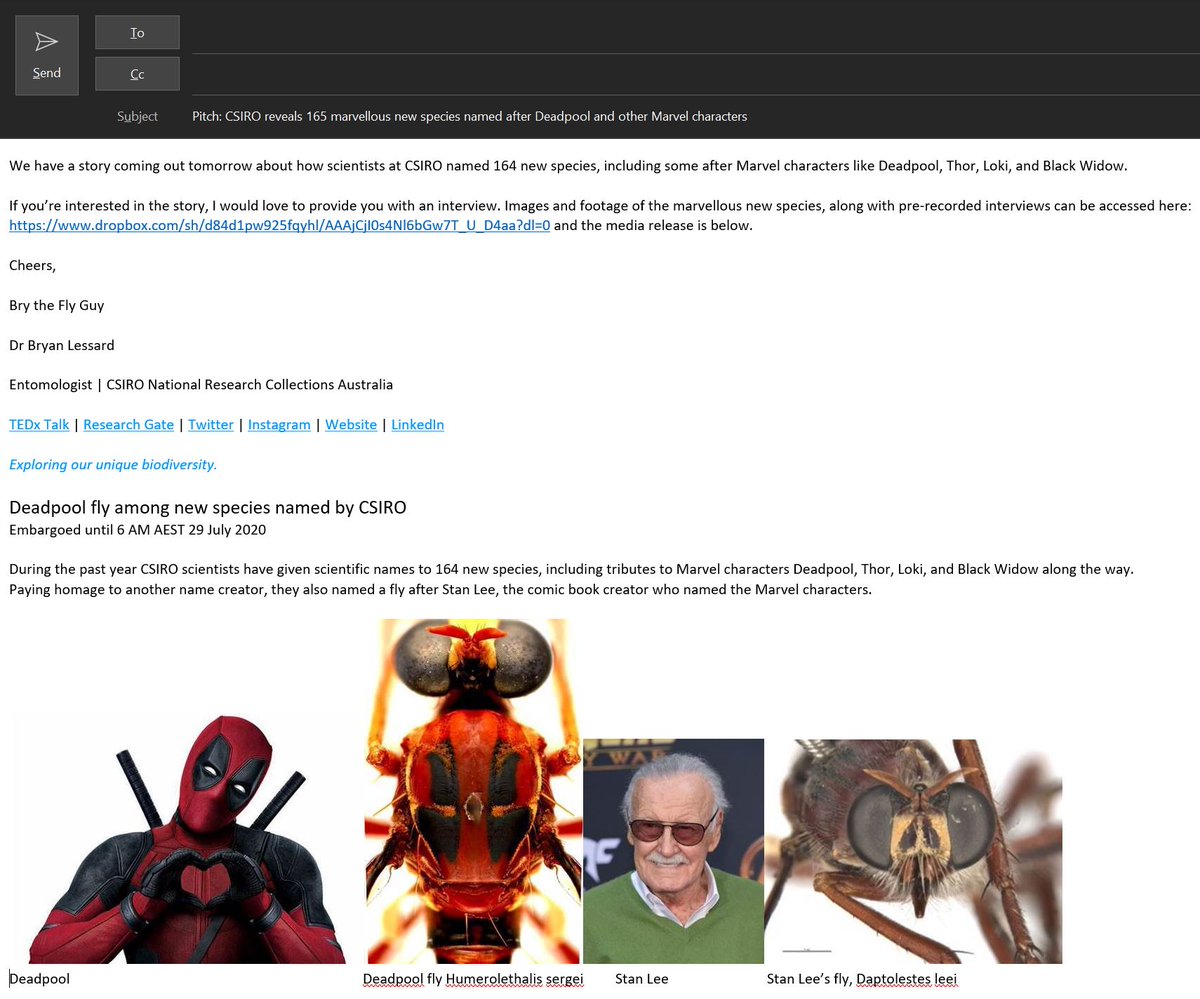The image size is (1200, 999).
Task: Click the 'Exploring our unique biodiversity.' tagline
Action: [113, 464]
